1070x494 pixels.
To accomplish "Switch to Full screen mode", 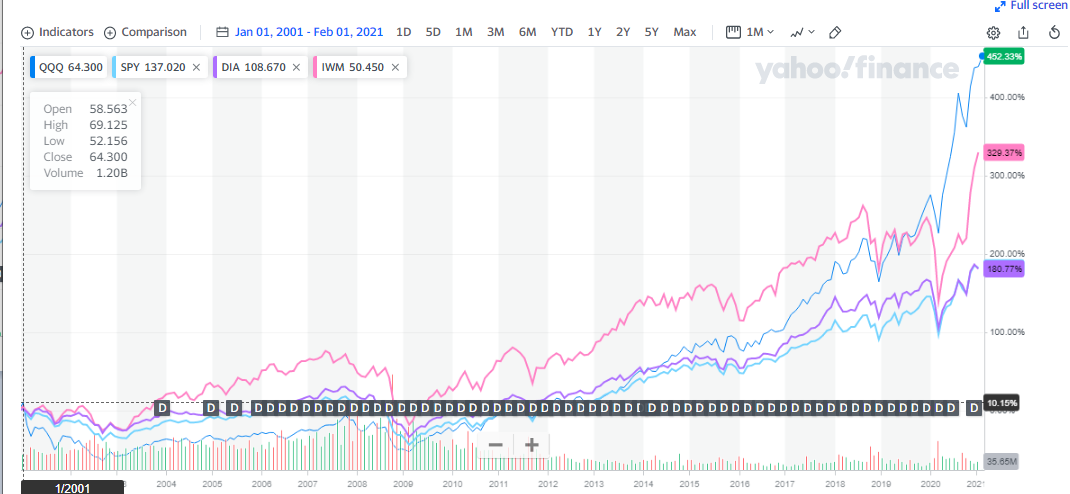I will pos(1030,5).
